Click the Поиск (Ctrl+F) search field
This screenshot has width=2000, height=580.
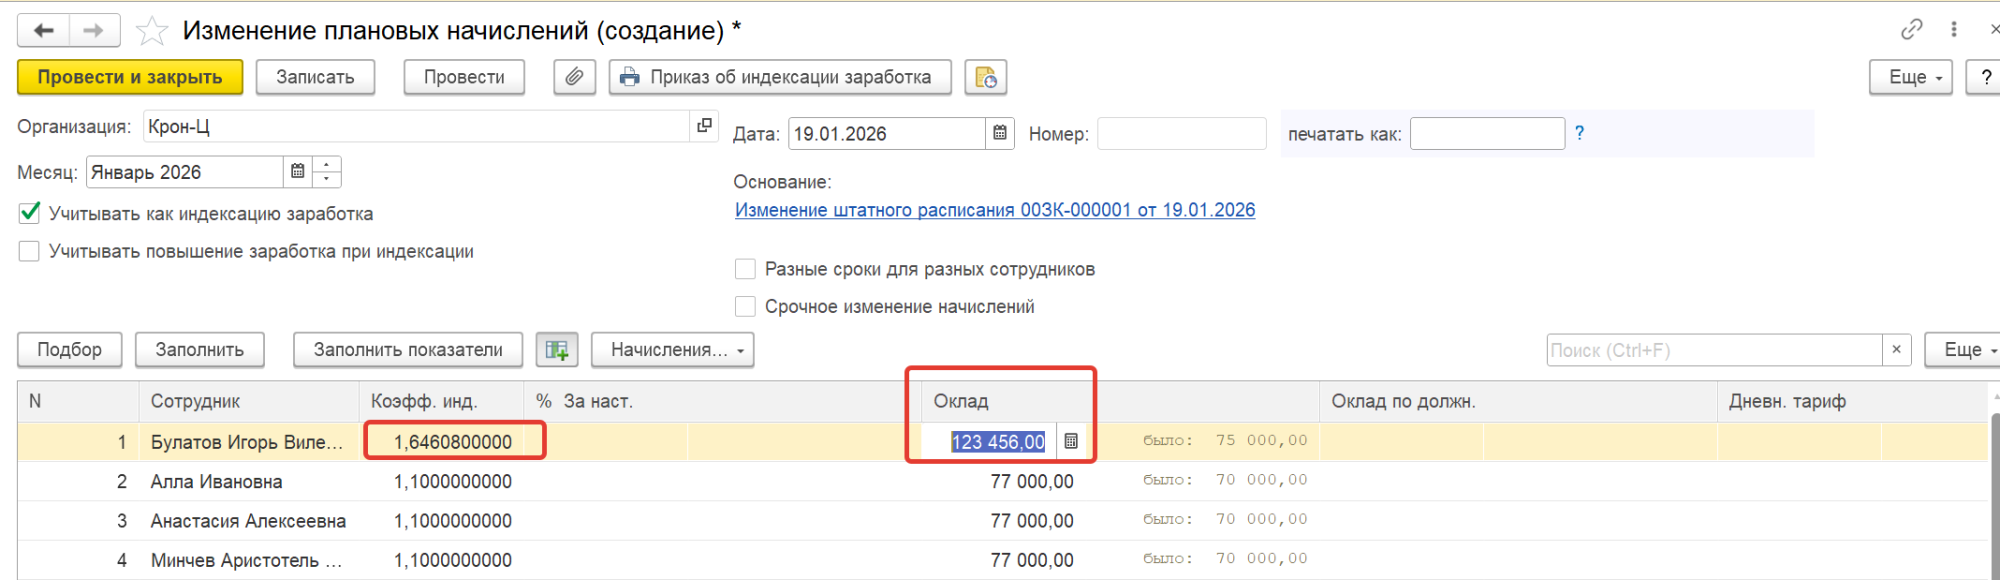[x=1713, y=350]
